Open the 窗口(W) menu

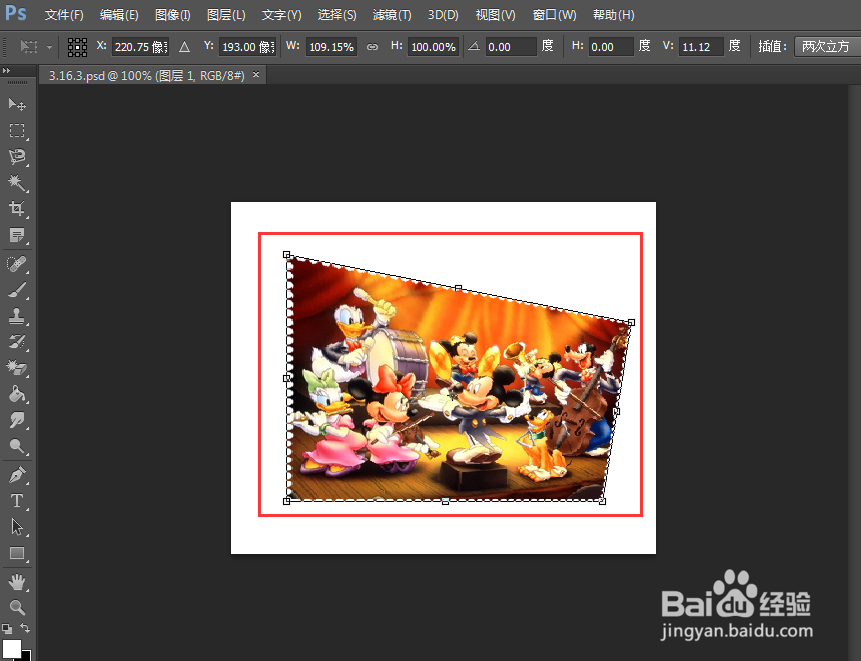pyautogui.click(x=555, y=15)
